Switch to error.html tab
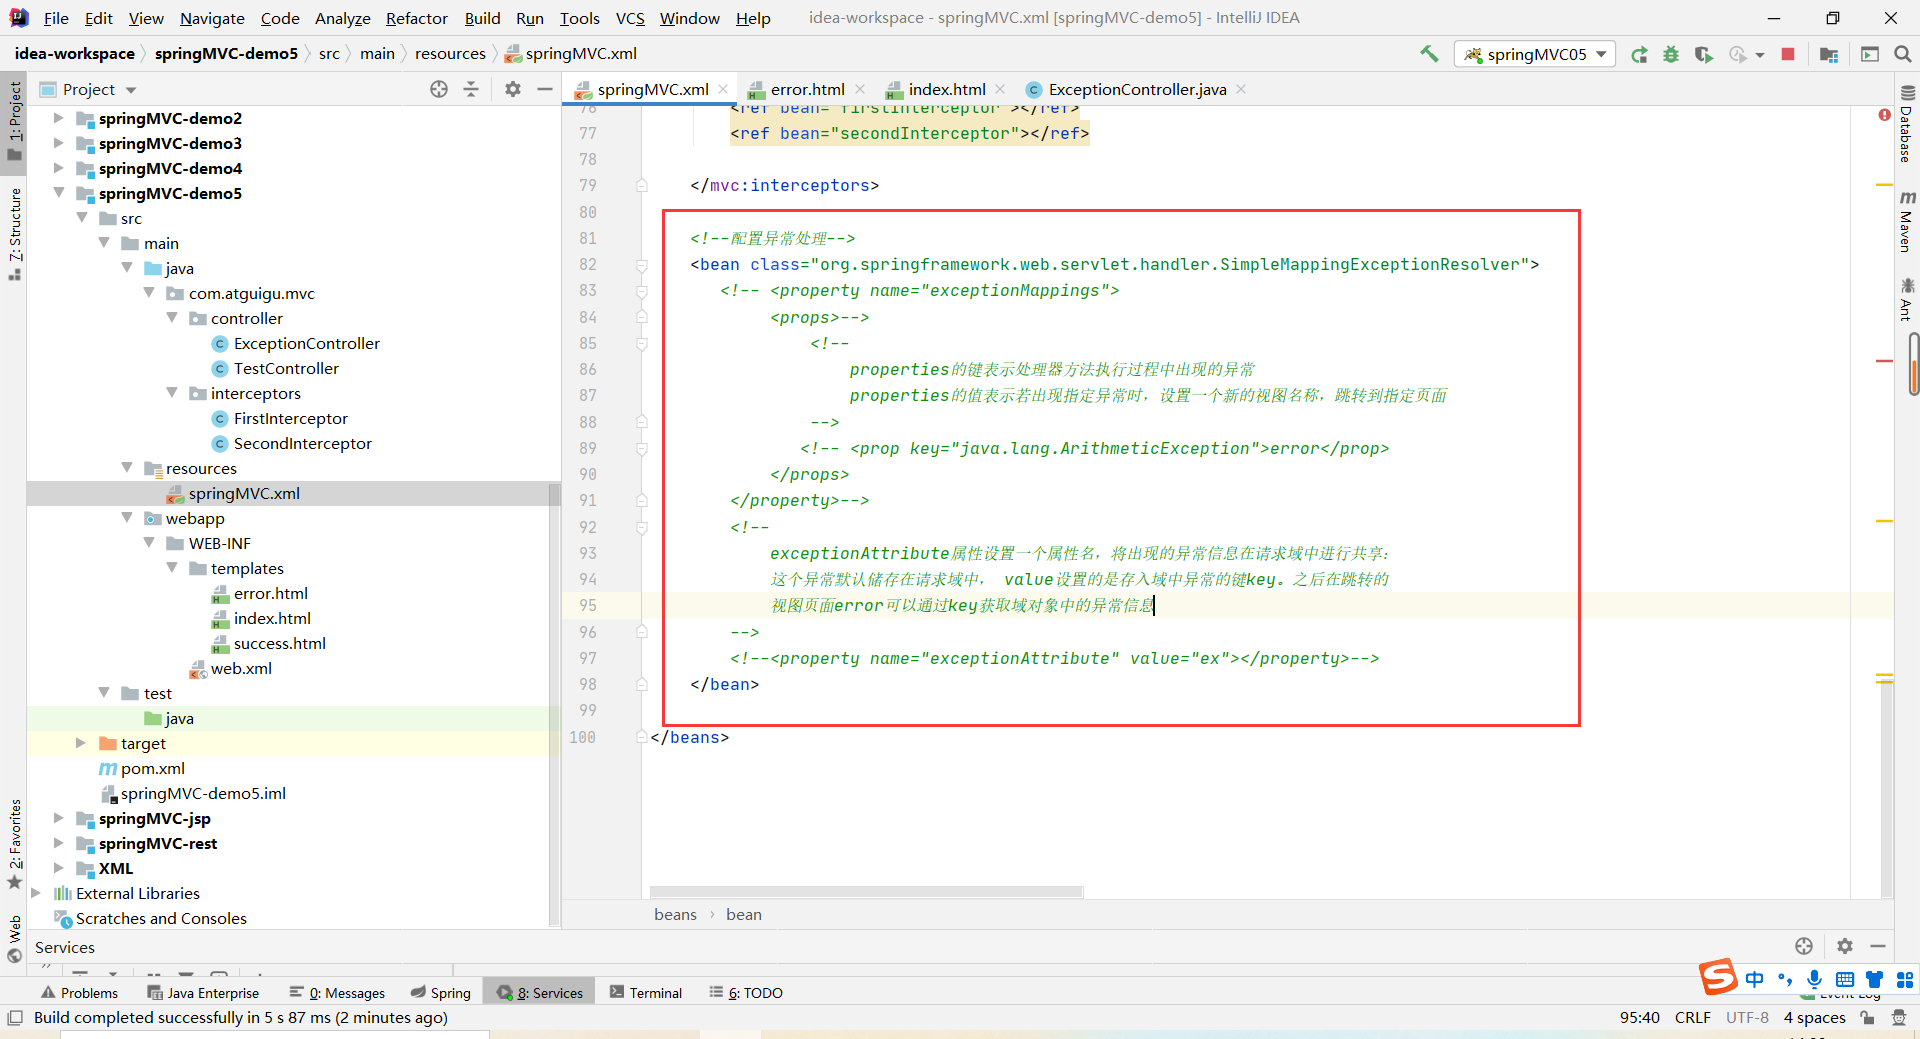Image resolution: width=1920 pixels, height=1039 pixels. (x=807, y=89)
